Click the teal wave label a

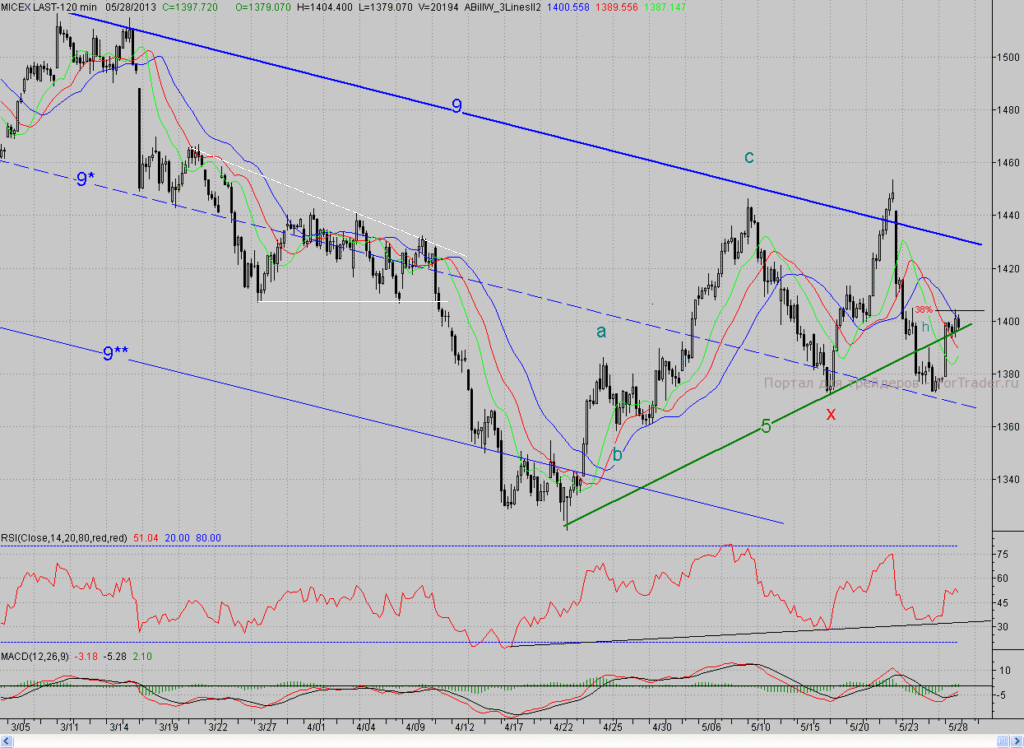click(x=601, y=332)
